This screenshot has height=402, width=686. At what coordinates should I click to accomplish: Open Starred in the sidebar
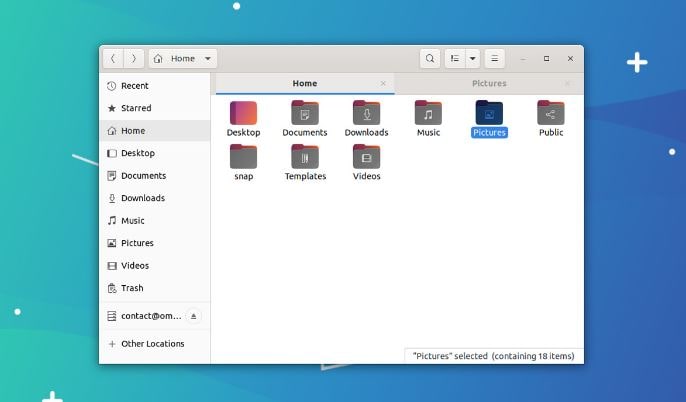[155, 108]
